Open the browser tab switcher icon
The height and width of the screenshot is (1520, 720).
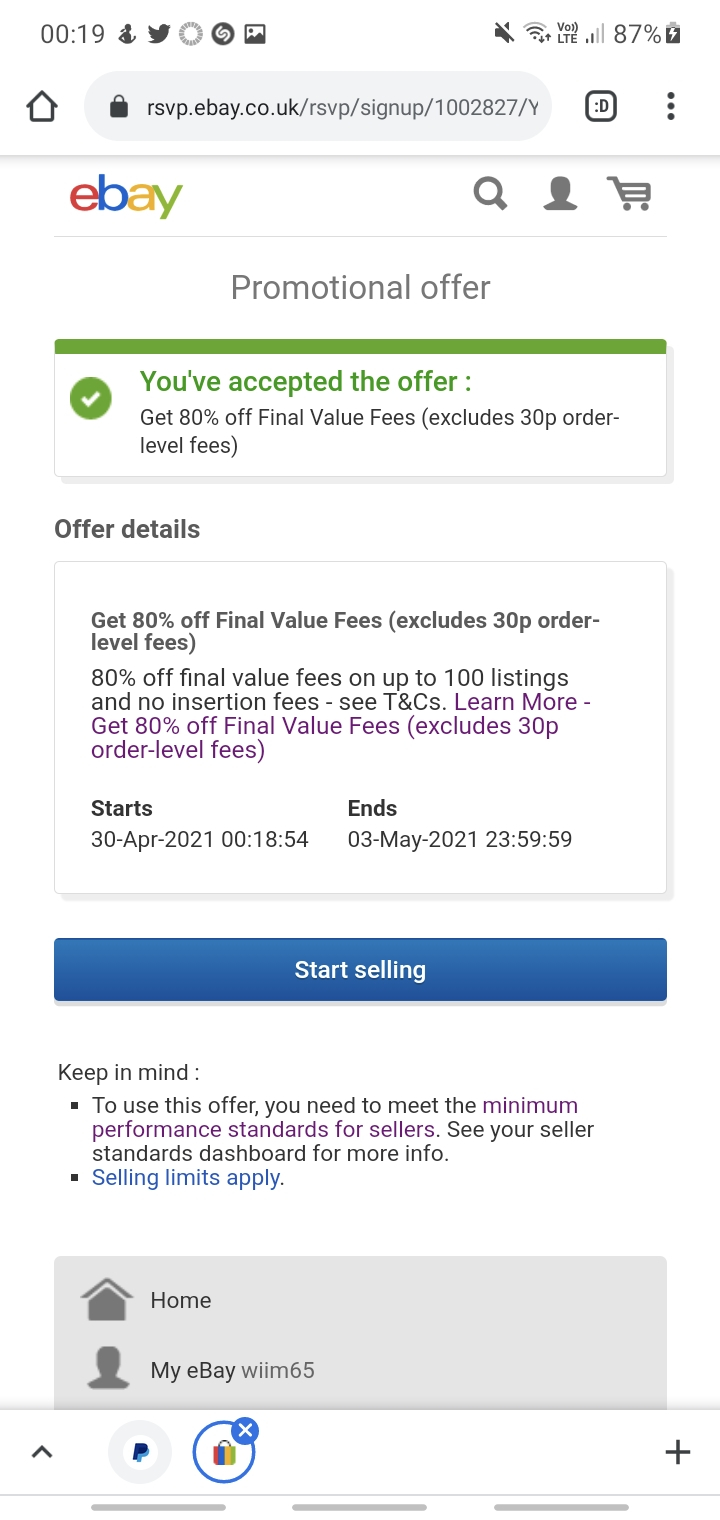tap(601, 106)
